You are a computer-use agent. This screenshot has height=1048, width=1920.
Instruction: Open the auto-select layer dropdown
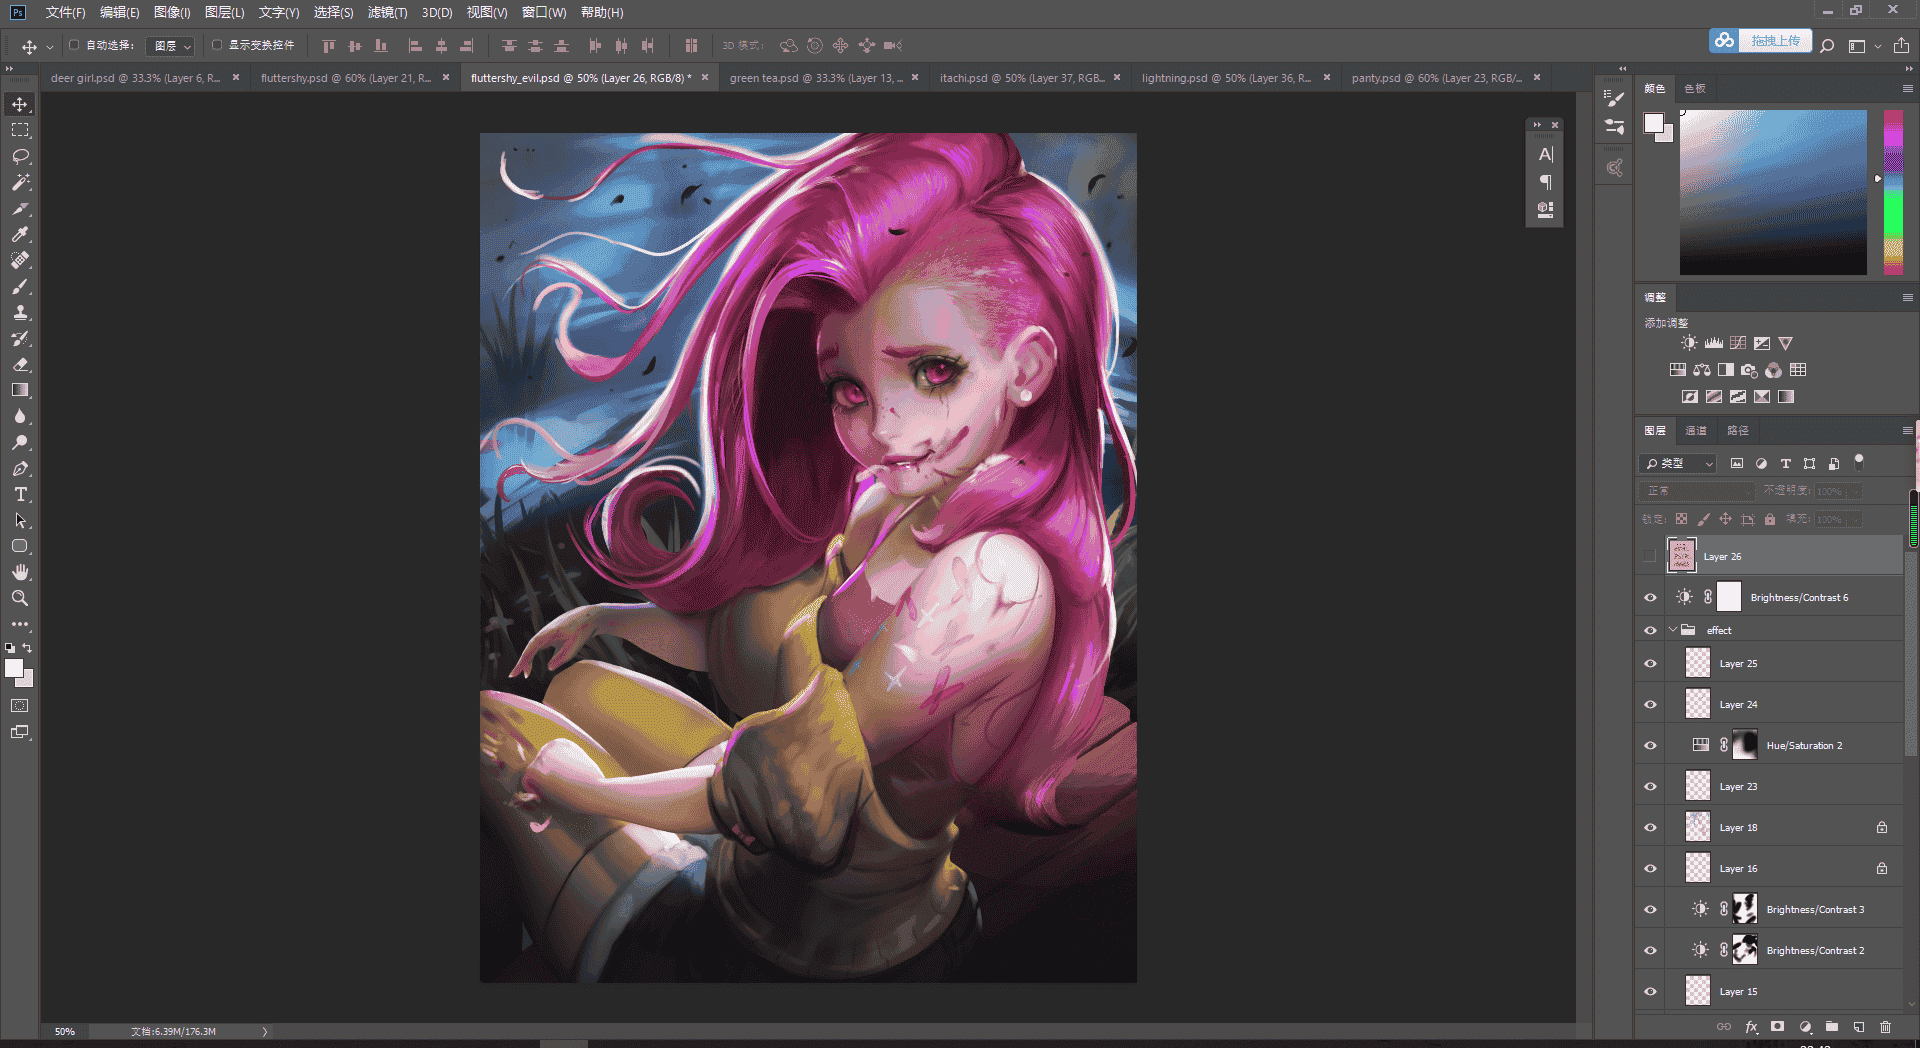[170, 46]
